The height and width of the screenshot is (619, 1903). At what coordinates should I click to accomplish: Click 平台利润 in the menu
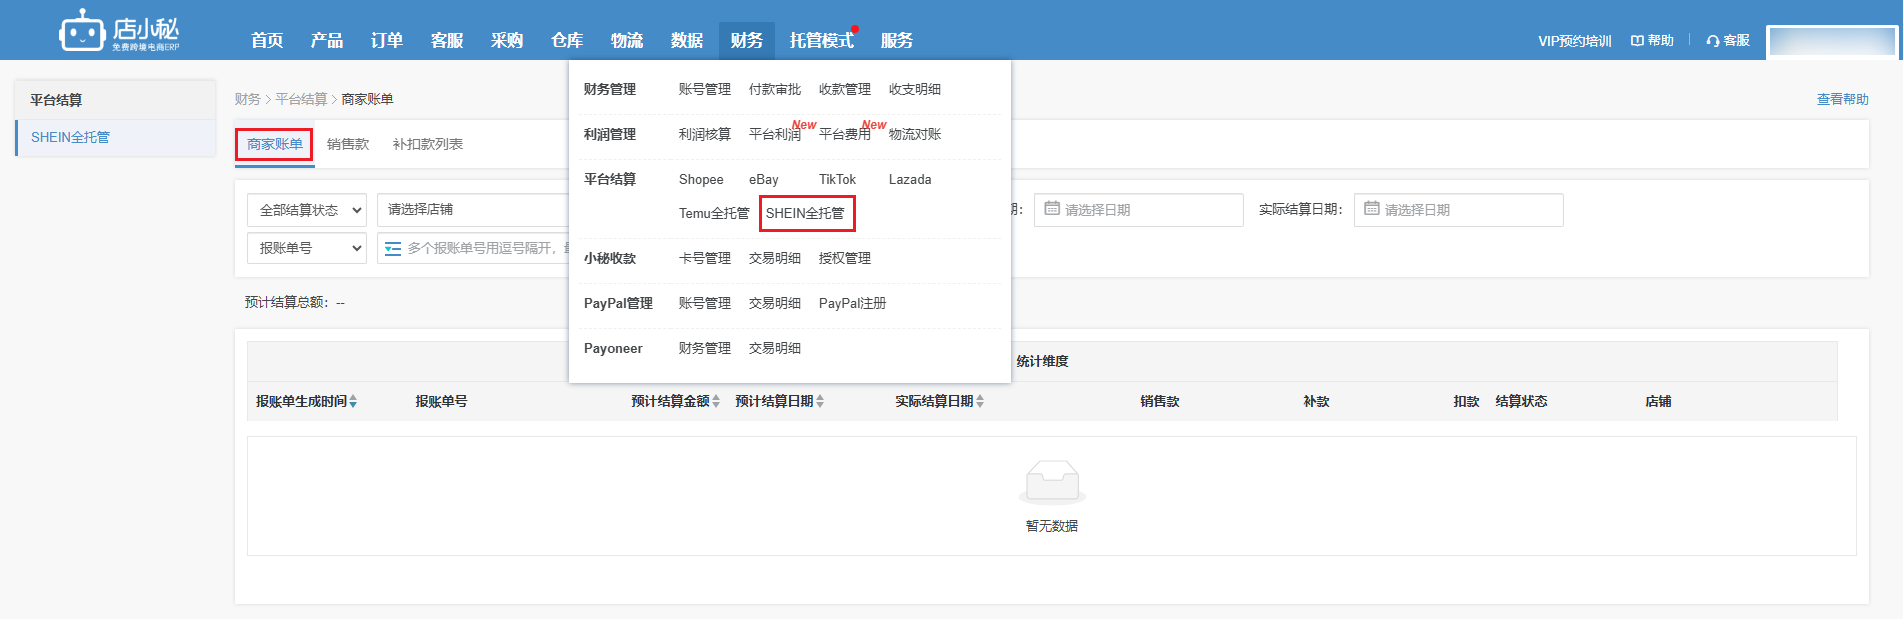pyautogui.click(x=775, y=134)
